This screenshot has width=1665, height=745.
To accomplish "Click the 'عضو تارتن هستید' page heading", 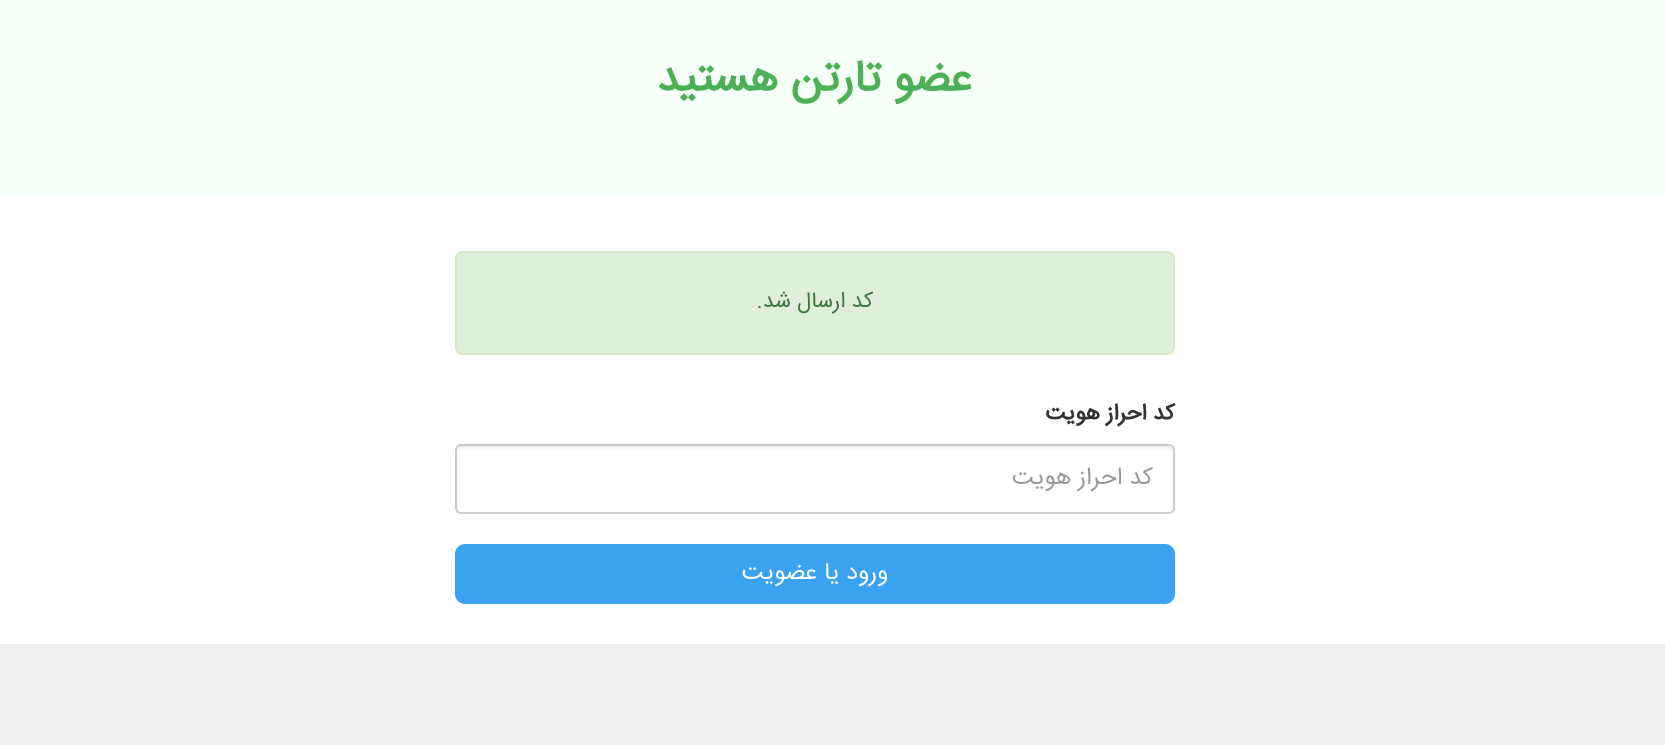I will 815,78.
